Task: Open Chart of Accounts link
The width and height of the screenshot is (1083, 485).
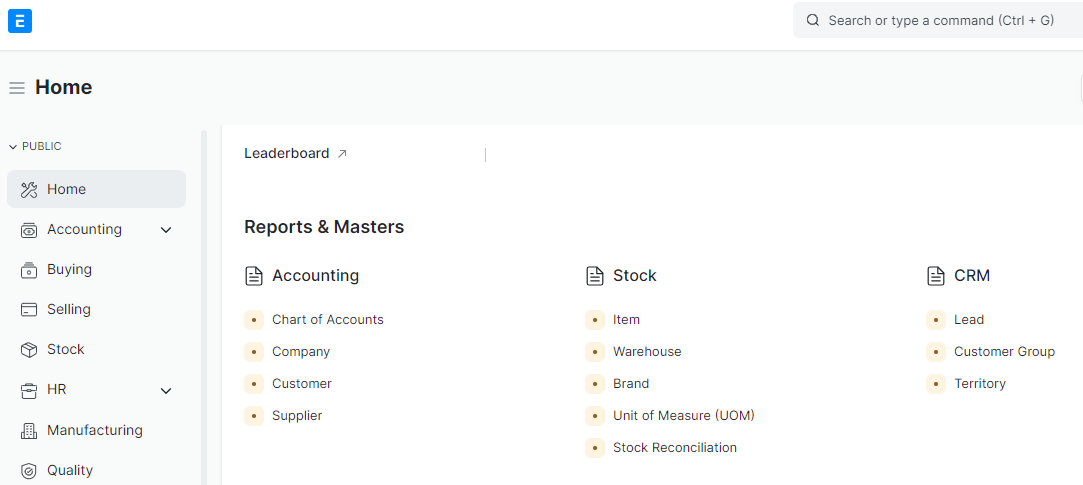Action: (327, 320)
